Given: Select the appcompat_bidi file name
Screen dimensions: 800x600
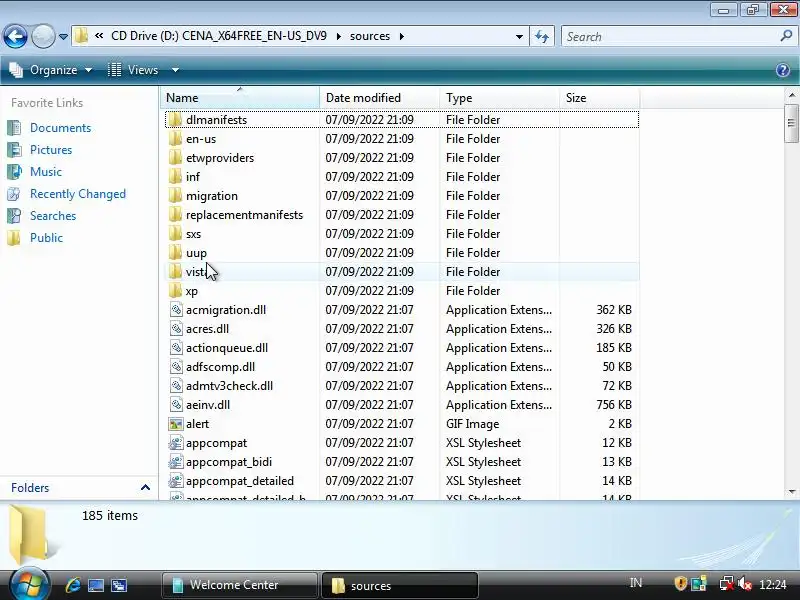Looking at the screenshot, I should pos(229,462).
